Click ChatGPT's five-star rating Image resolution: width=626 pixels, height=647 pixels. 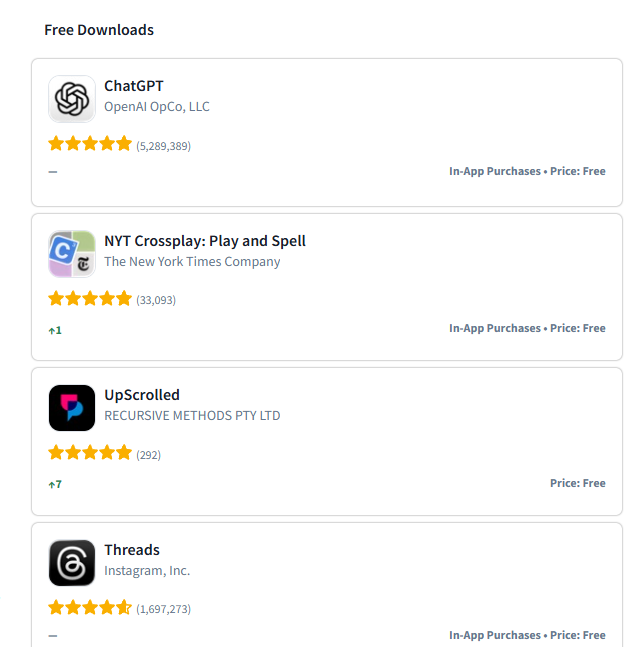90,144
